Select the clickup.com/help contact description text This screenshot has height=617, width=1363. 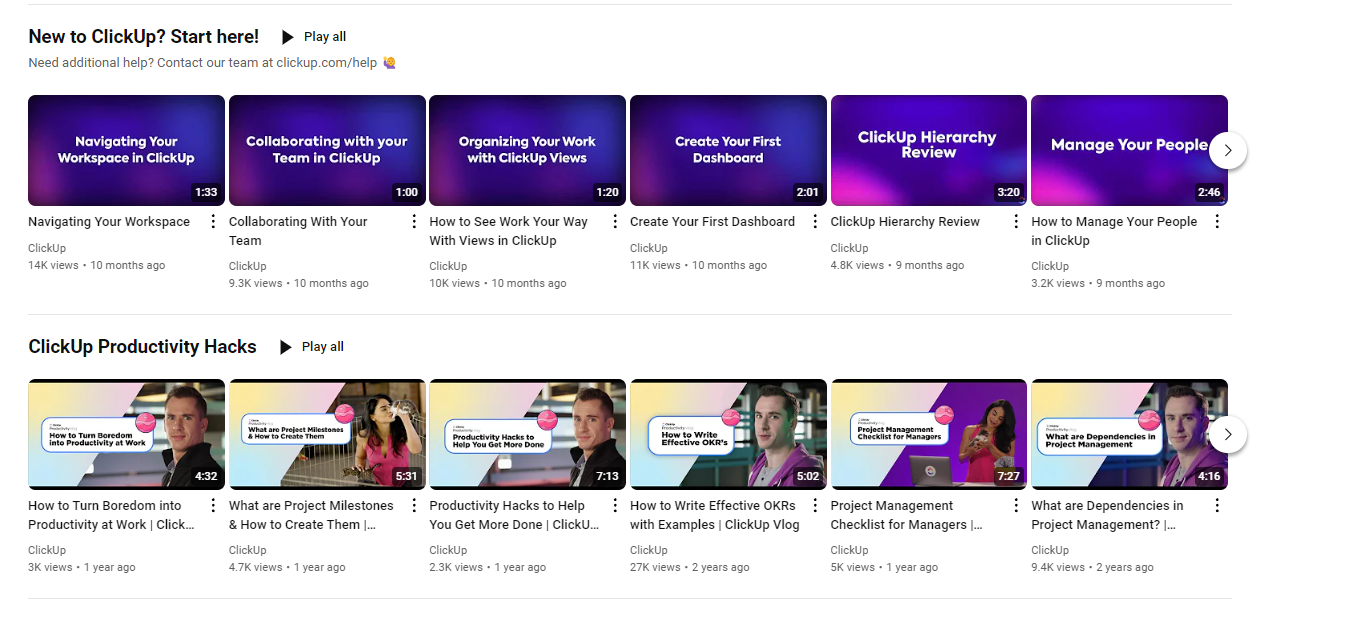[x=212, y=63]
